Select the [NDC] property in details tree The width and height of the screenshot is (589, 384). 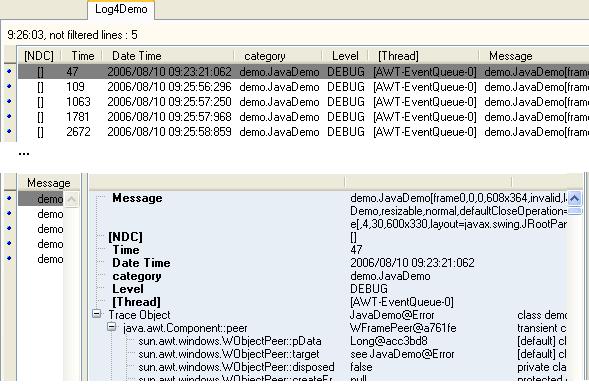coord(125,237)
